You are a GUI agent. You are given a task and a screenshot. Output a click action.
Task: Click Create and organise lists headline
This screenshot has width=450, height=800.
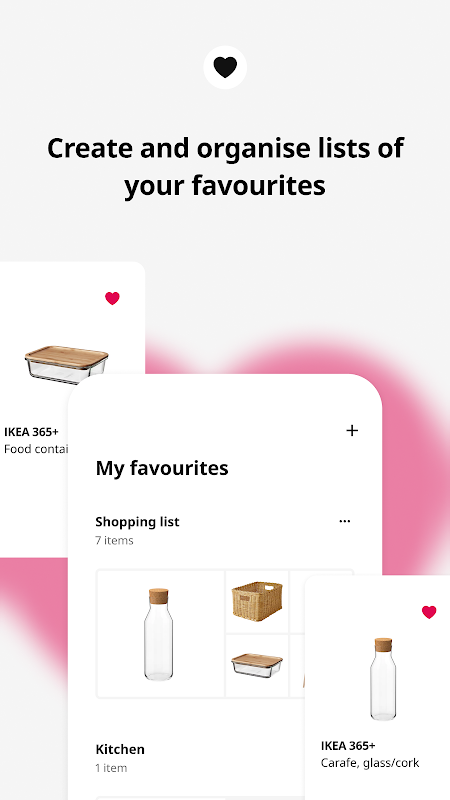point(225,166)
